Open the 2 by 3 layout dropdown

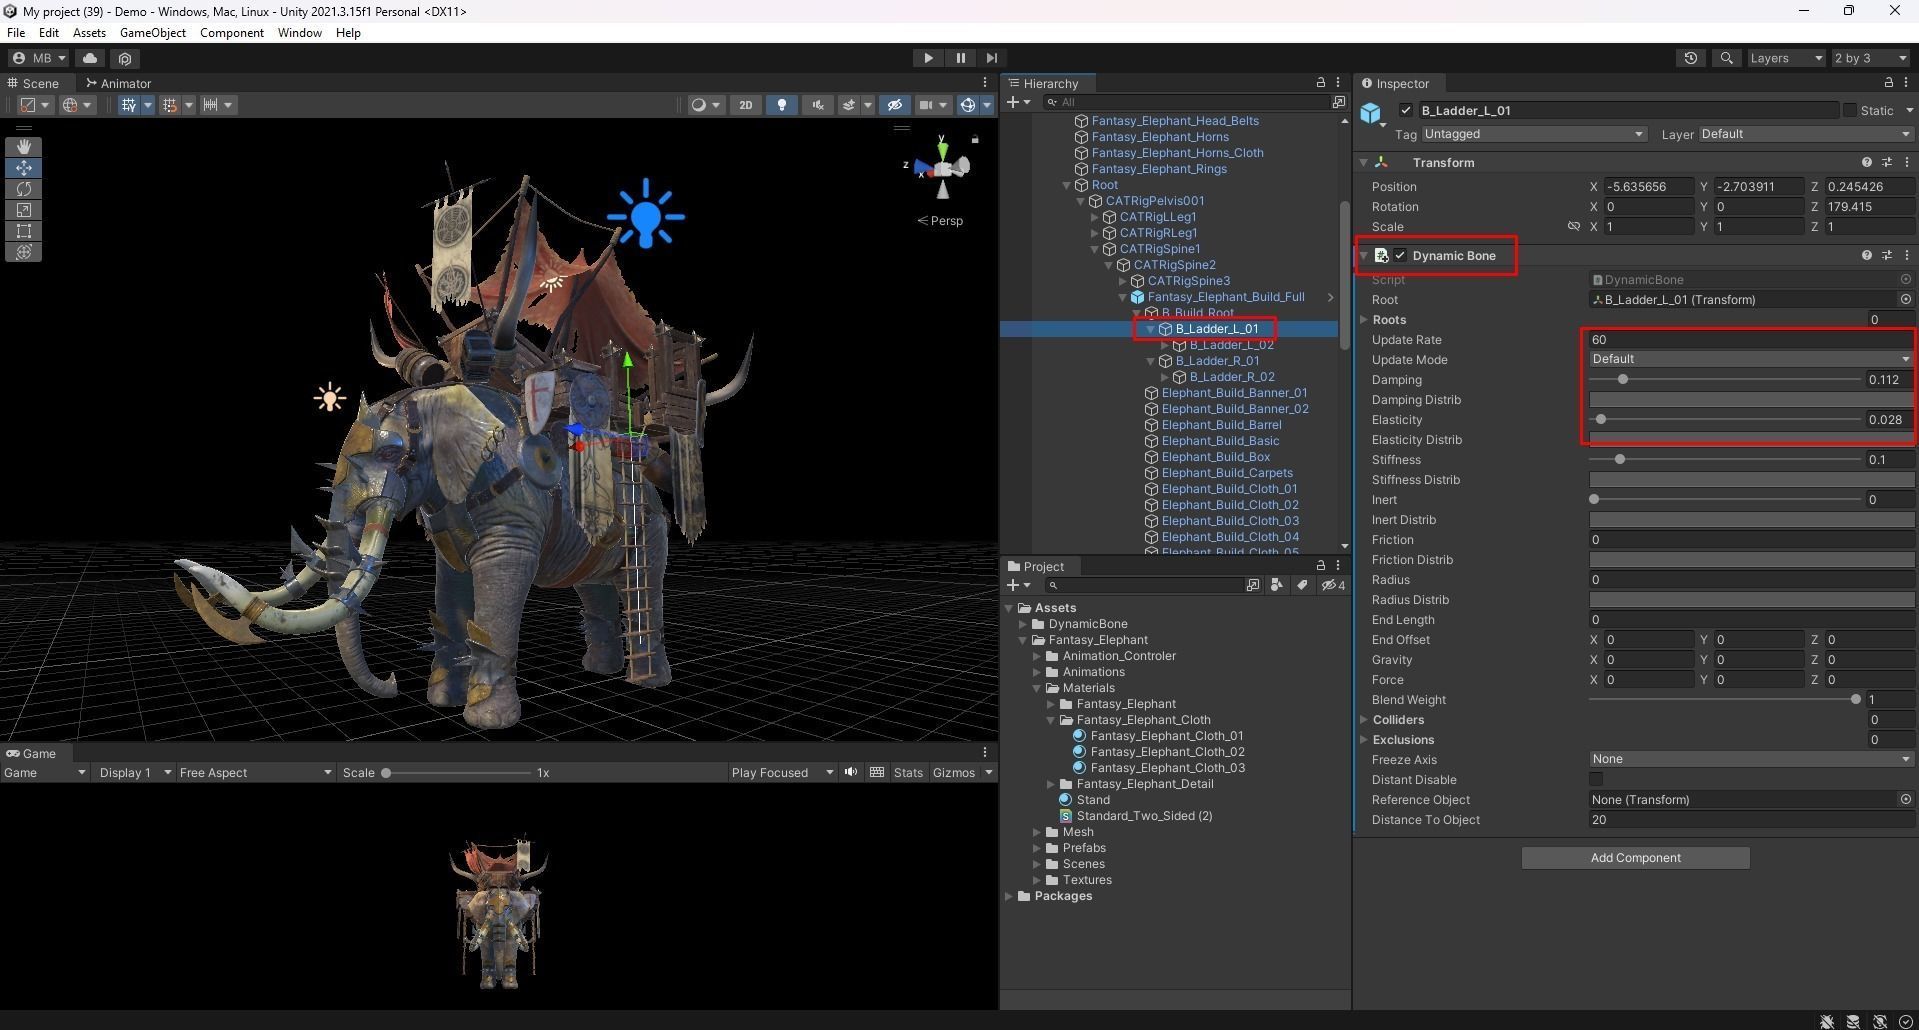[x=1870, y=58]
